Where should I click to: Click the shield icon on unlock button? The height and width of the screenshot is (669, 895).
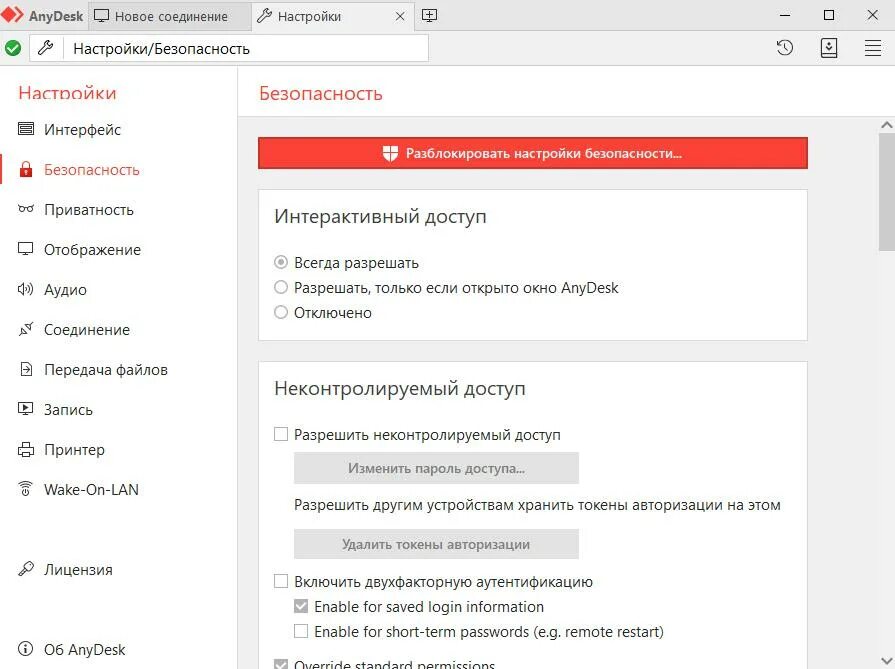pyautogui.click(x=390, y=153)
